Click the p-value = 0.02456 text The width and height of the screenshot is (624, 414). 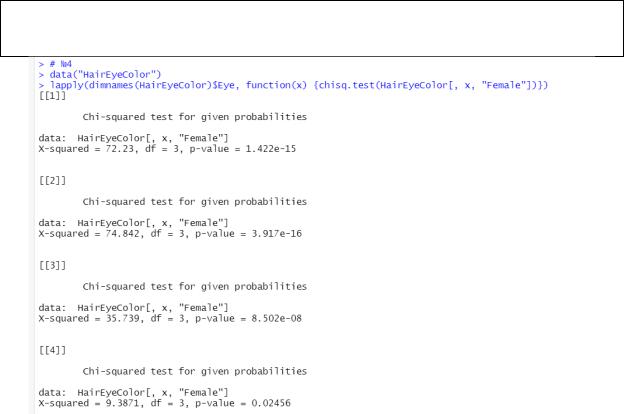(243, 403)
